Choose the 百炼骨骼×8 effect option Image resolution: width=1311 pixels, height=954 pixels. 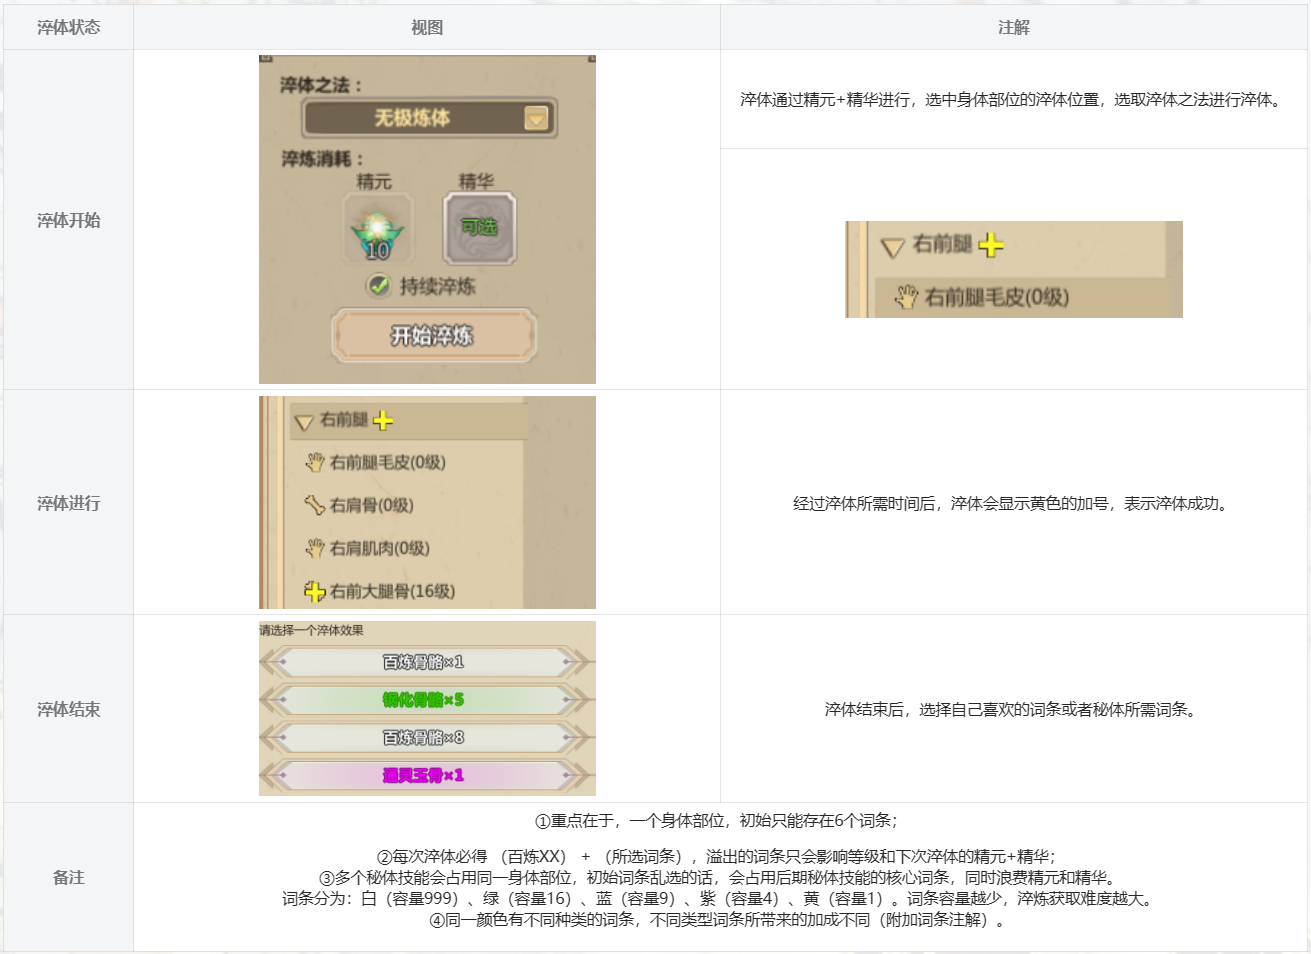click(x=424, y=738)
